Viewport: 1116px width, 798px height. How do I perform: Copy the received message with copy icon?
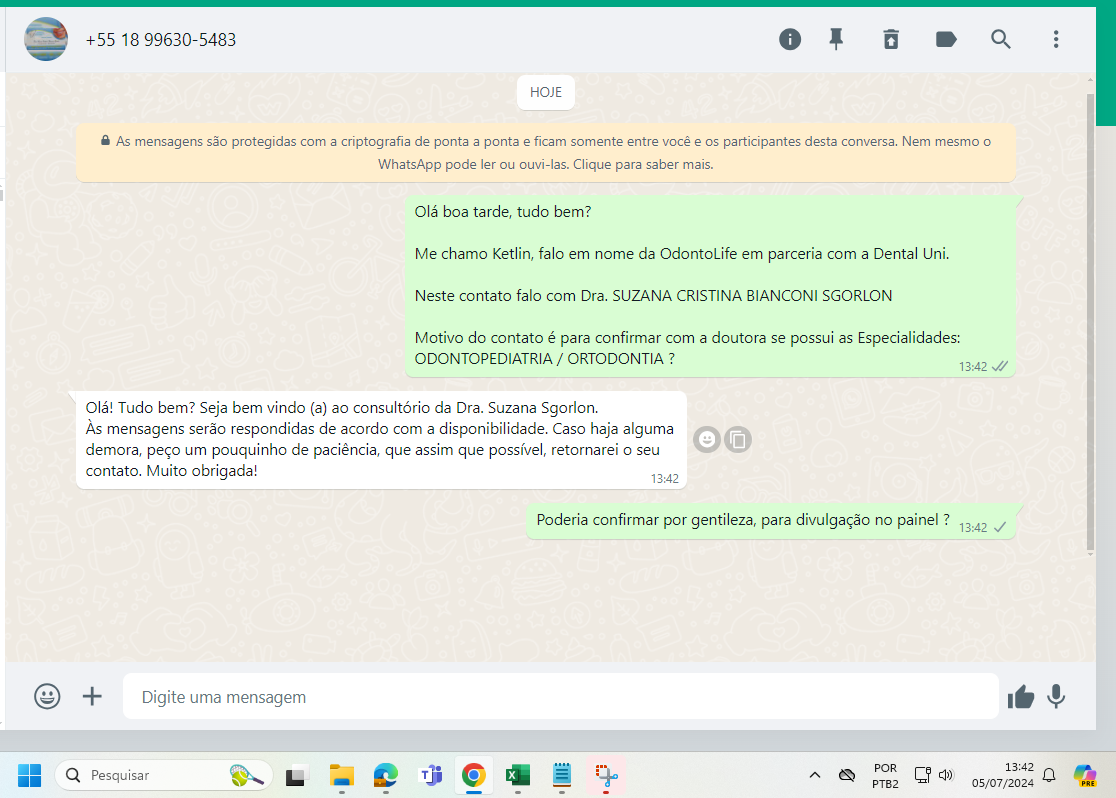coord(738,440)
